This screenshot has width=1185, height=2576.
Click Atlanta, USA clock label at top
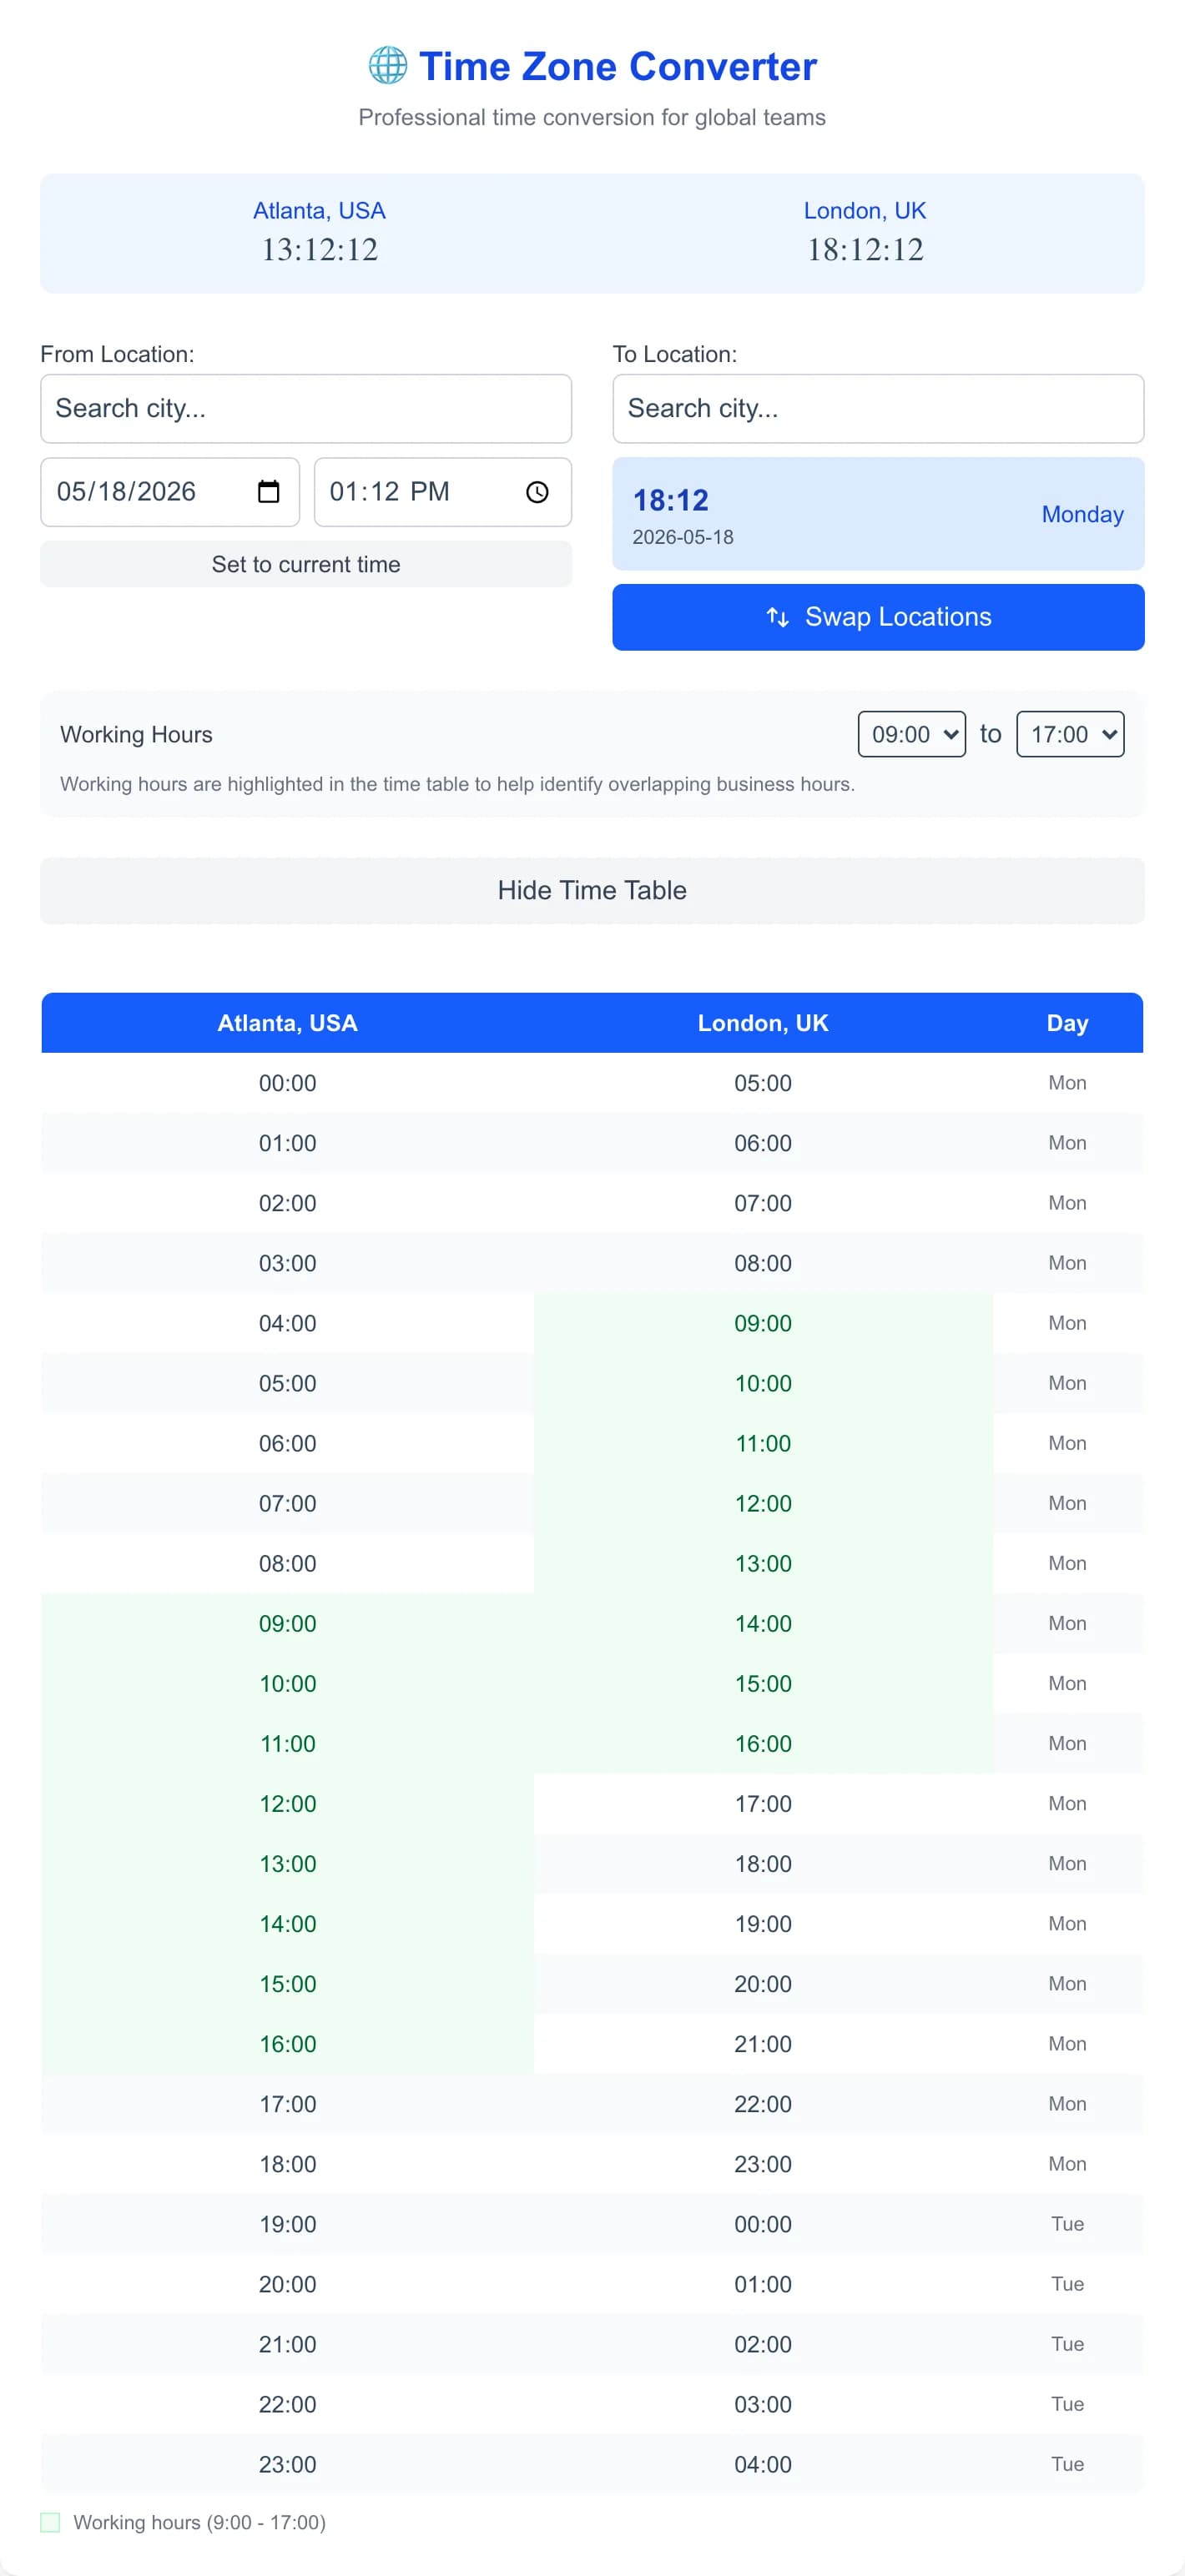(319, 210)
